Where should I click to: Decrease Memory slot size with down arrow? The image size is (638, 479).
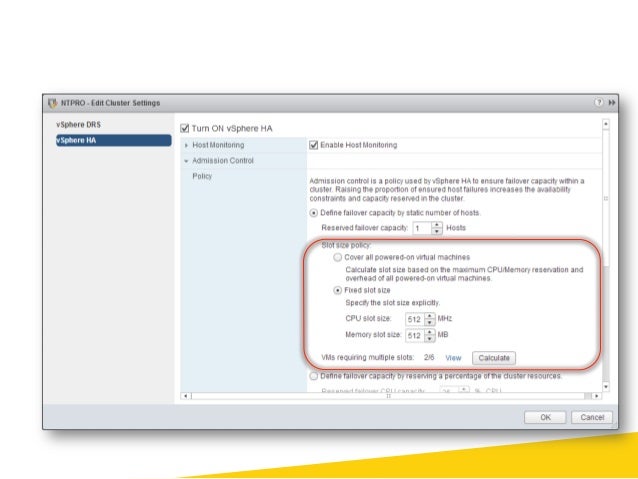point(430,339)
